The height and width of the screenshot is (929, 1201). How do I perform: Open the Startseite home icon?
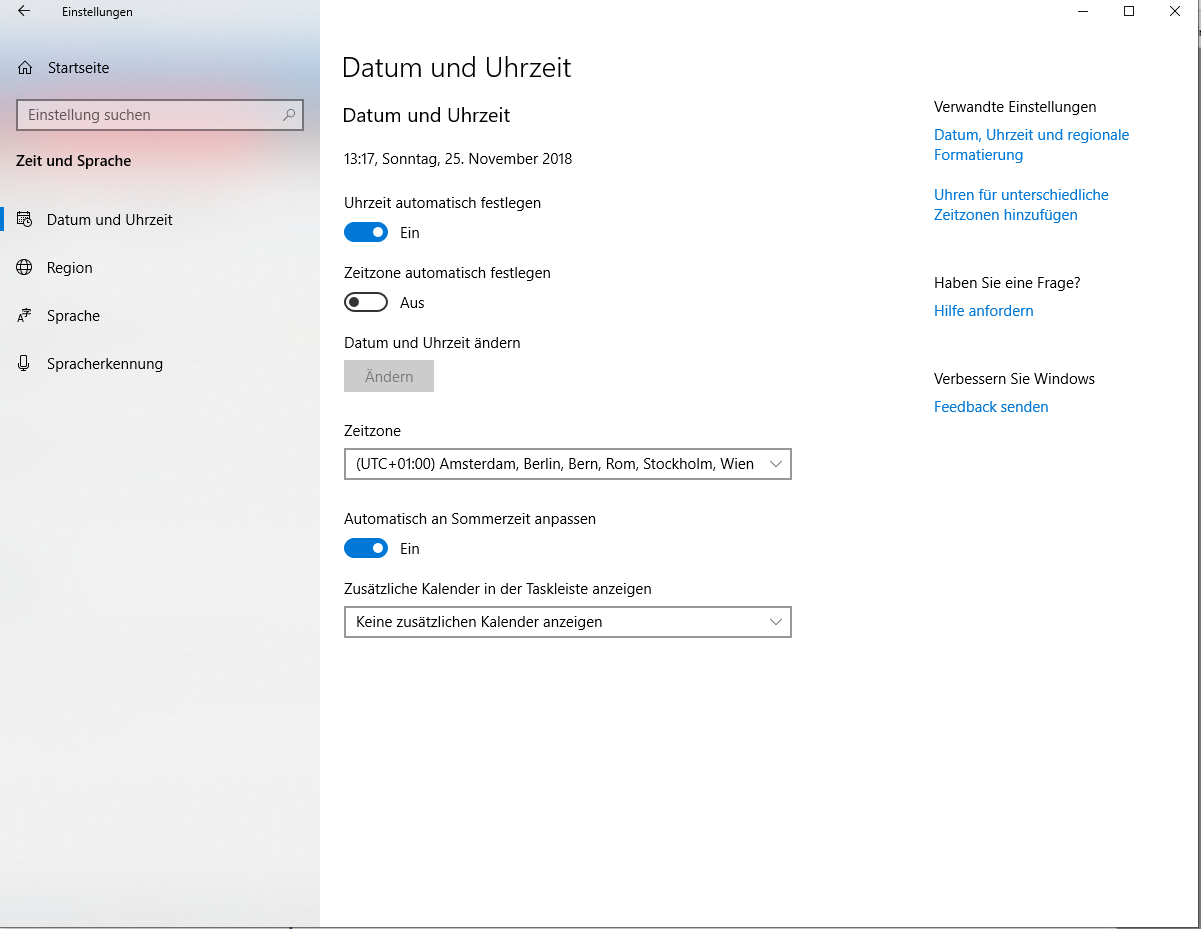pos(25,68)
